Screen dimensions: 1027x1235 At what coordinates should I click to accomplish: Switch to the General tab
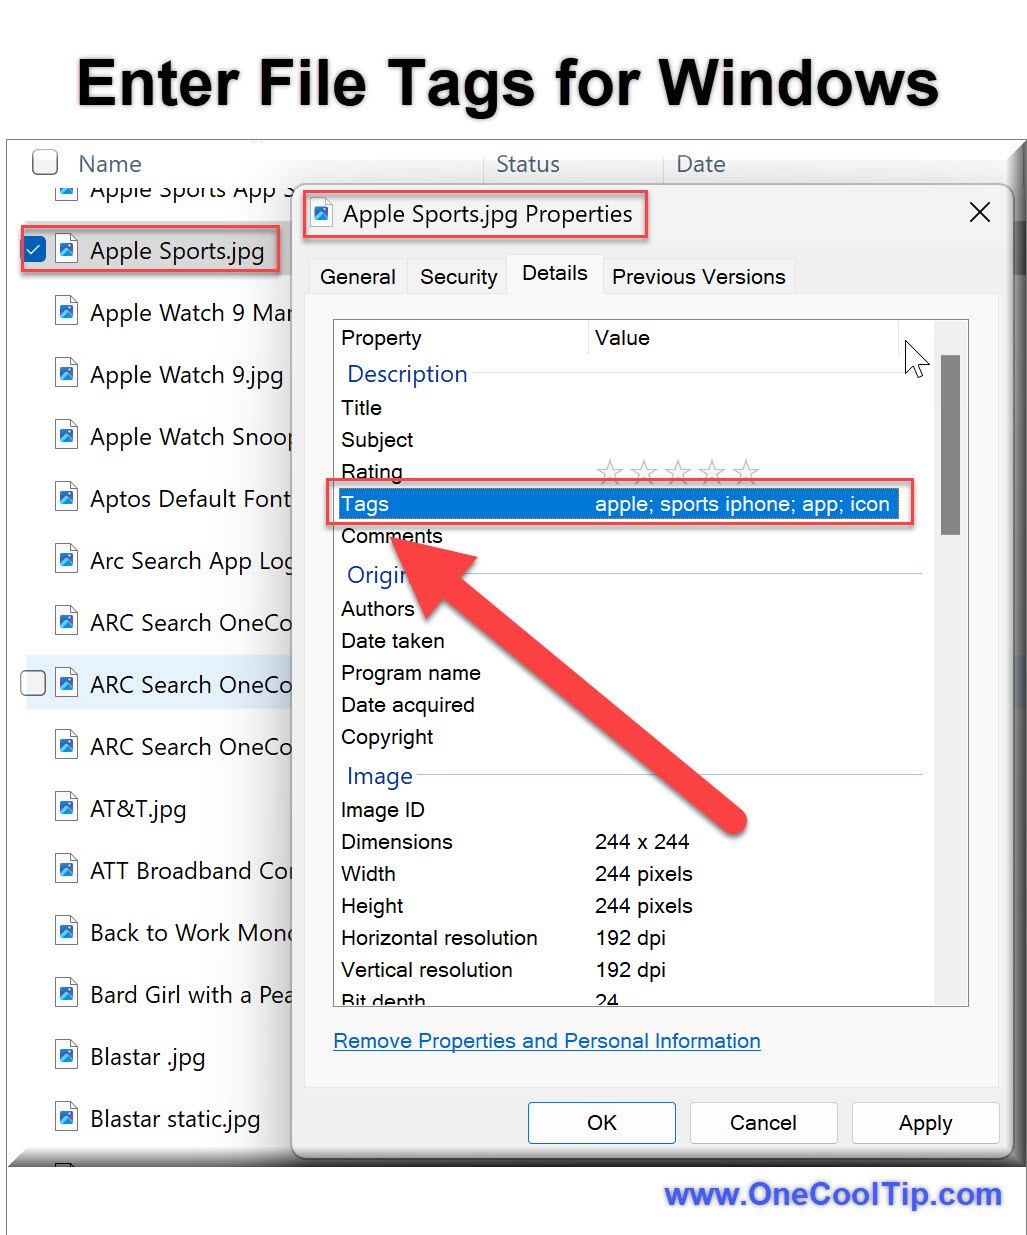coord(357,277)
